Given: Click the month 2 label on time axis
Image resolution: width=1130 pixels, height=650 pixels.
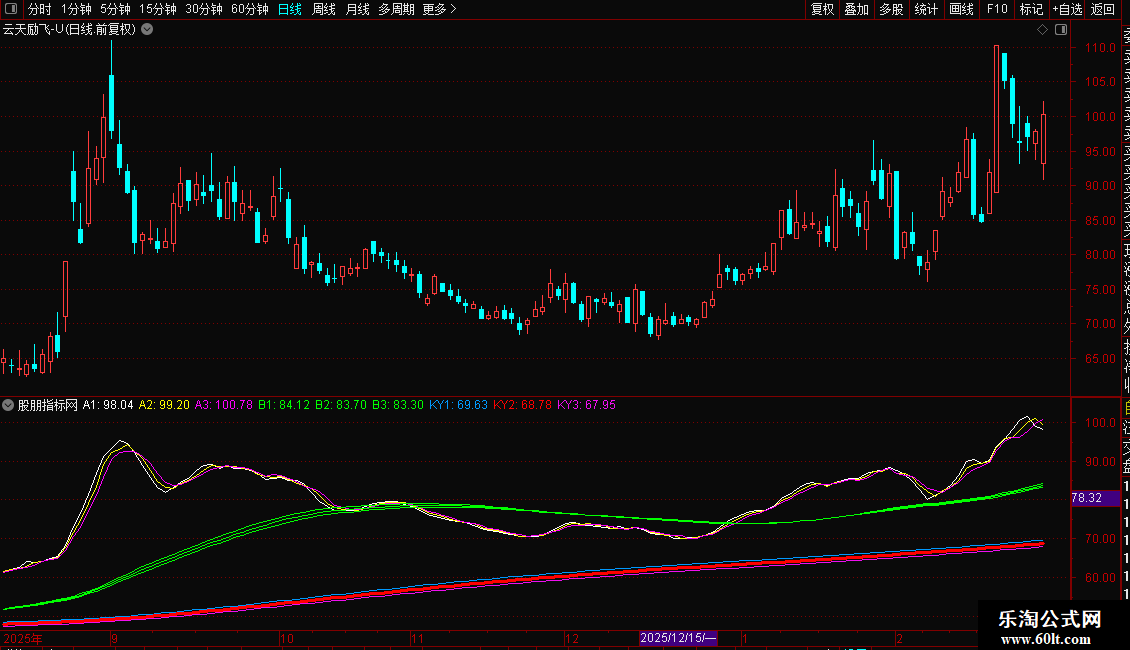Looking at the screenshot, I should [899, 638].
